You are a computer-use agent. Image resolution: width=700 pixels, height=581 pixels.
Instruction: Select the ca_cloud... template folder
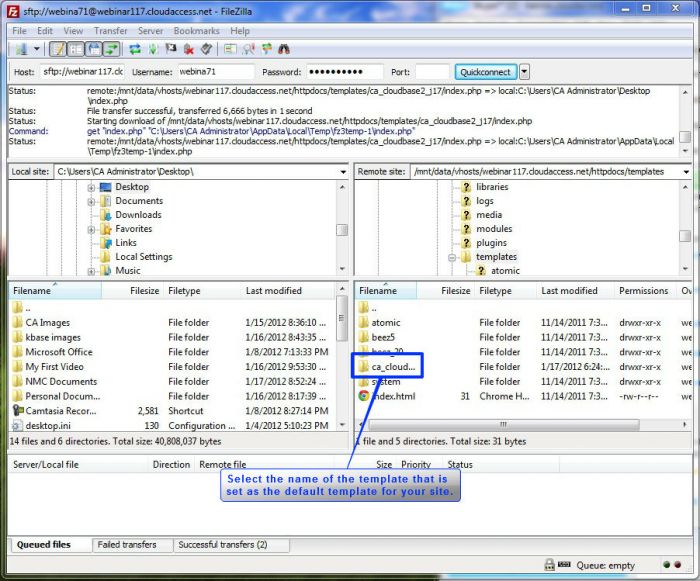[393, 367]
